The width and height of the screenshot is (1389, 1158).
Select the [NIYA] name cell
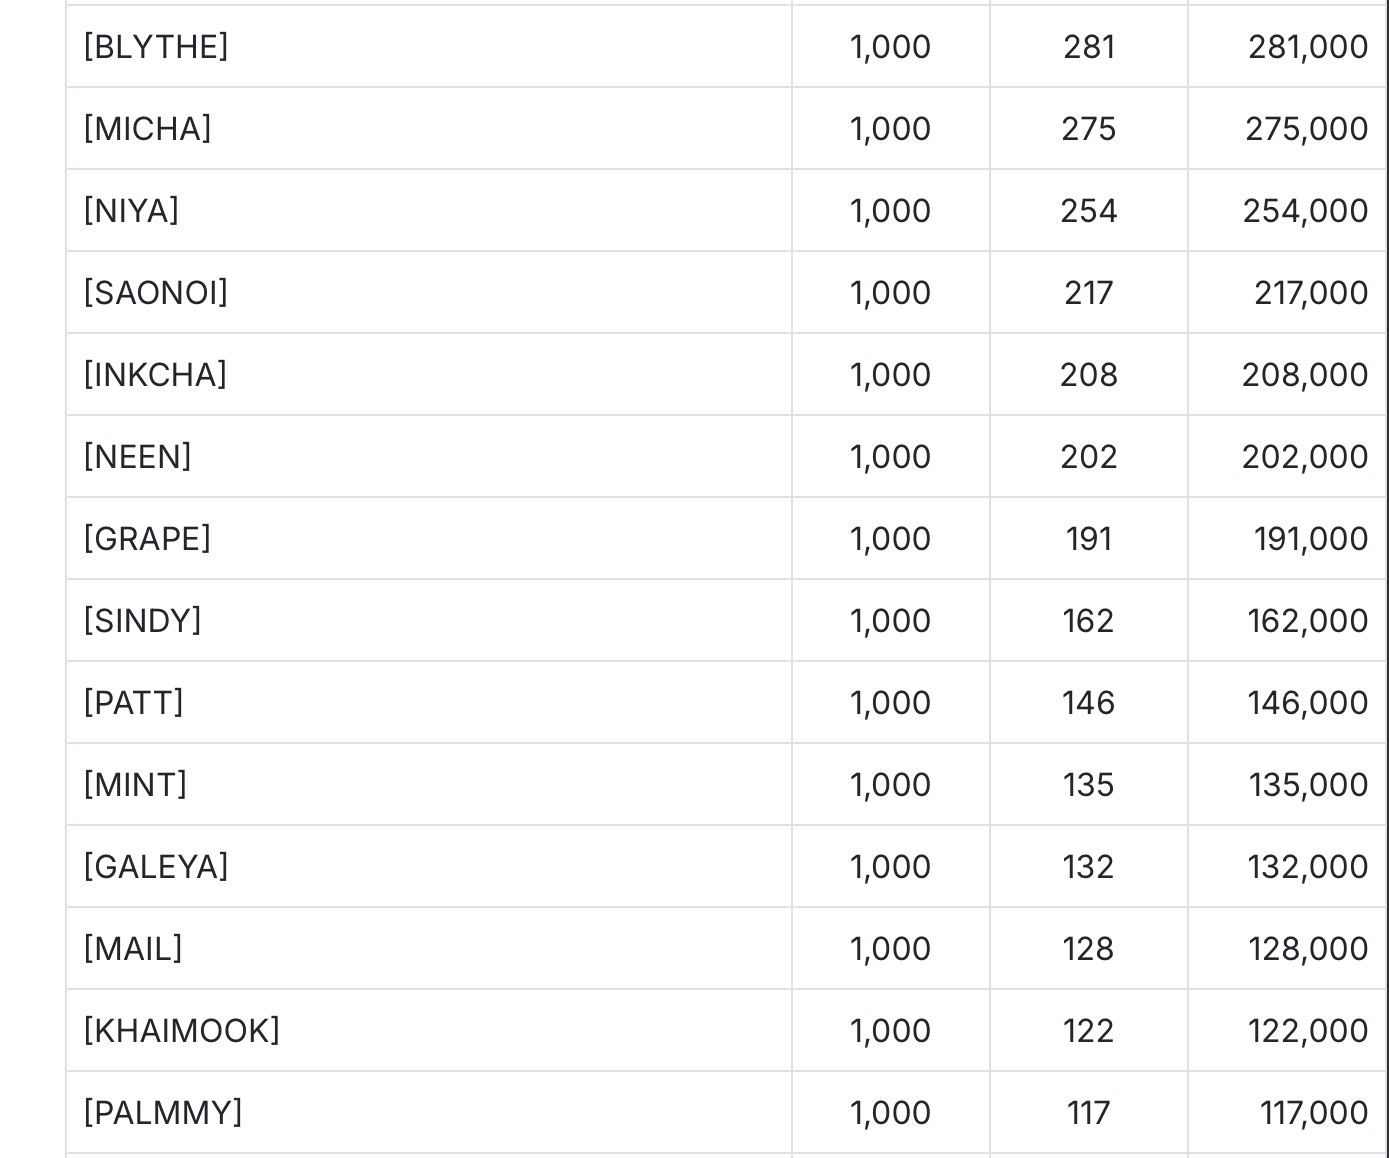click(x=429, y=210)
